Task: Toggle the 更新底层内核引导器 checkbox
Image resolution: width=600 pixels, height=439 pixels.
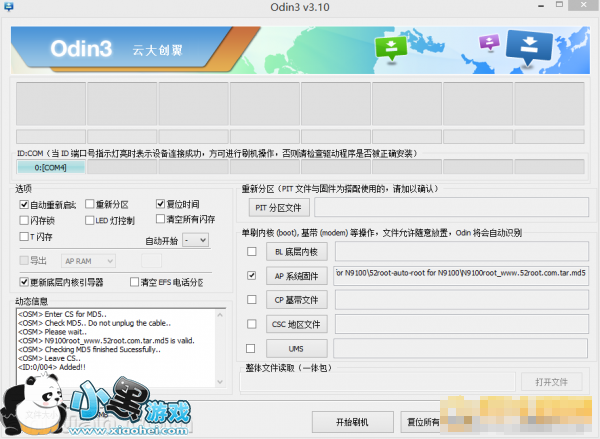Action: coord(24,282)
